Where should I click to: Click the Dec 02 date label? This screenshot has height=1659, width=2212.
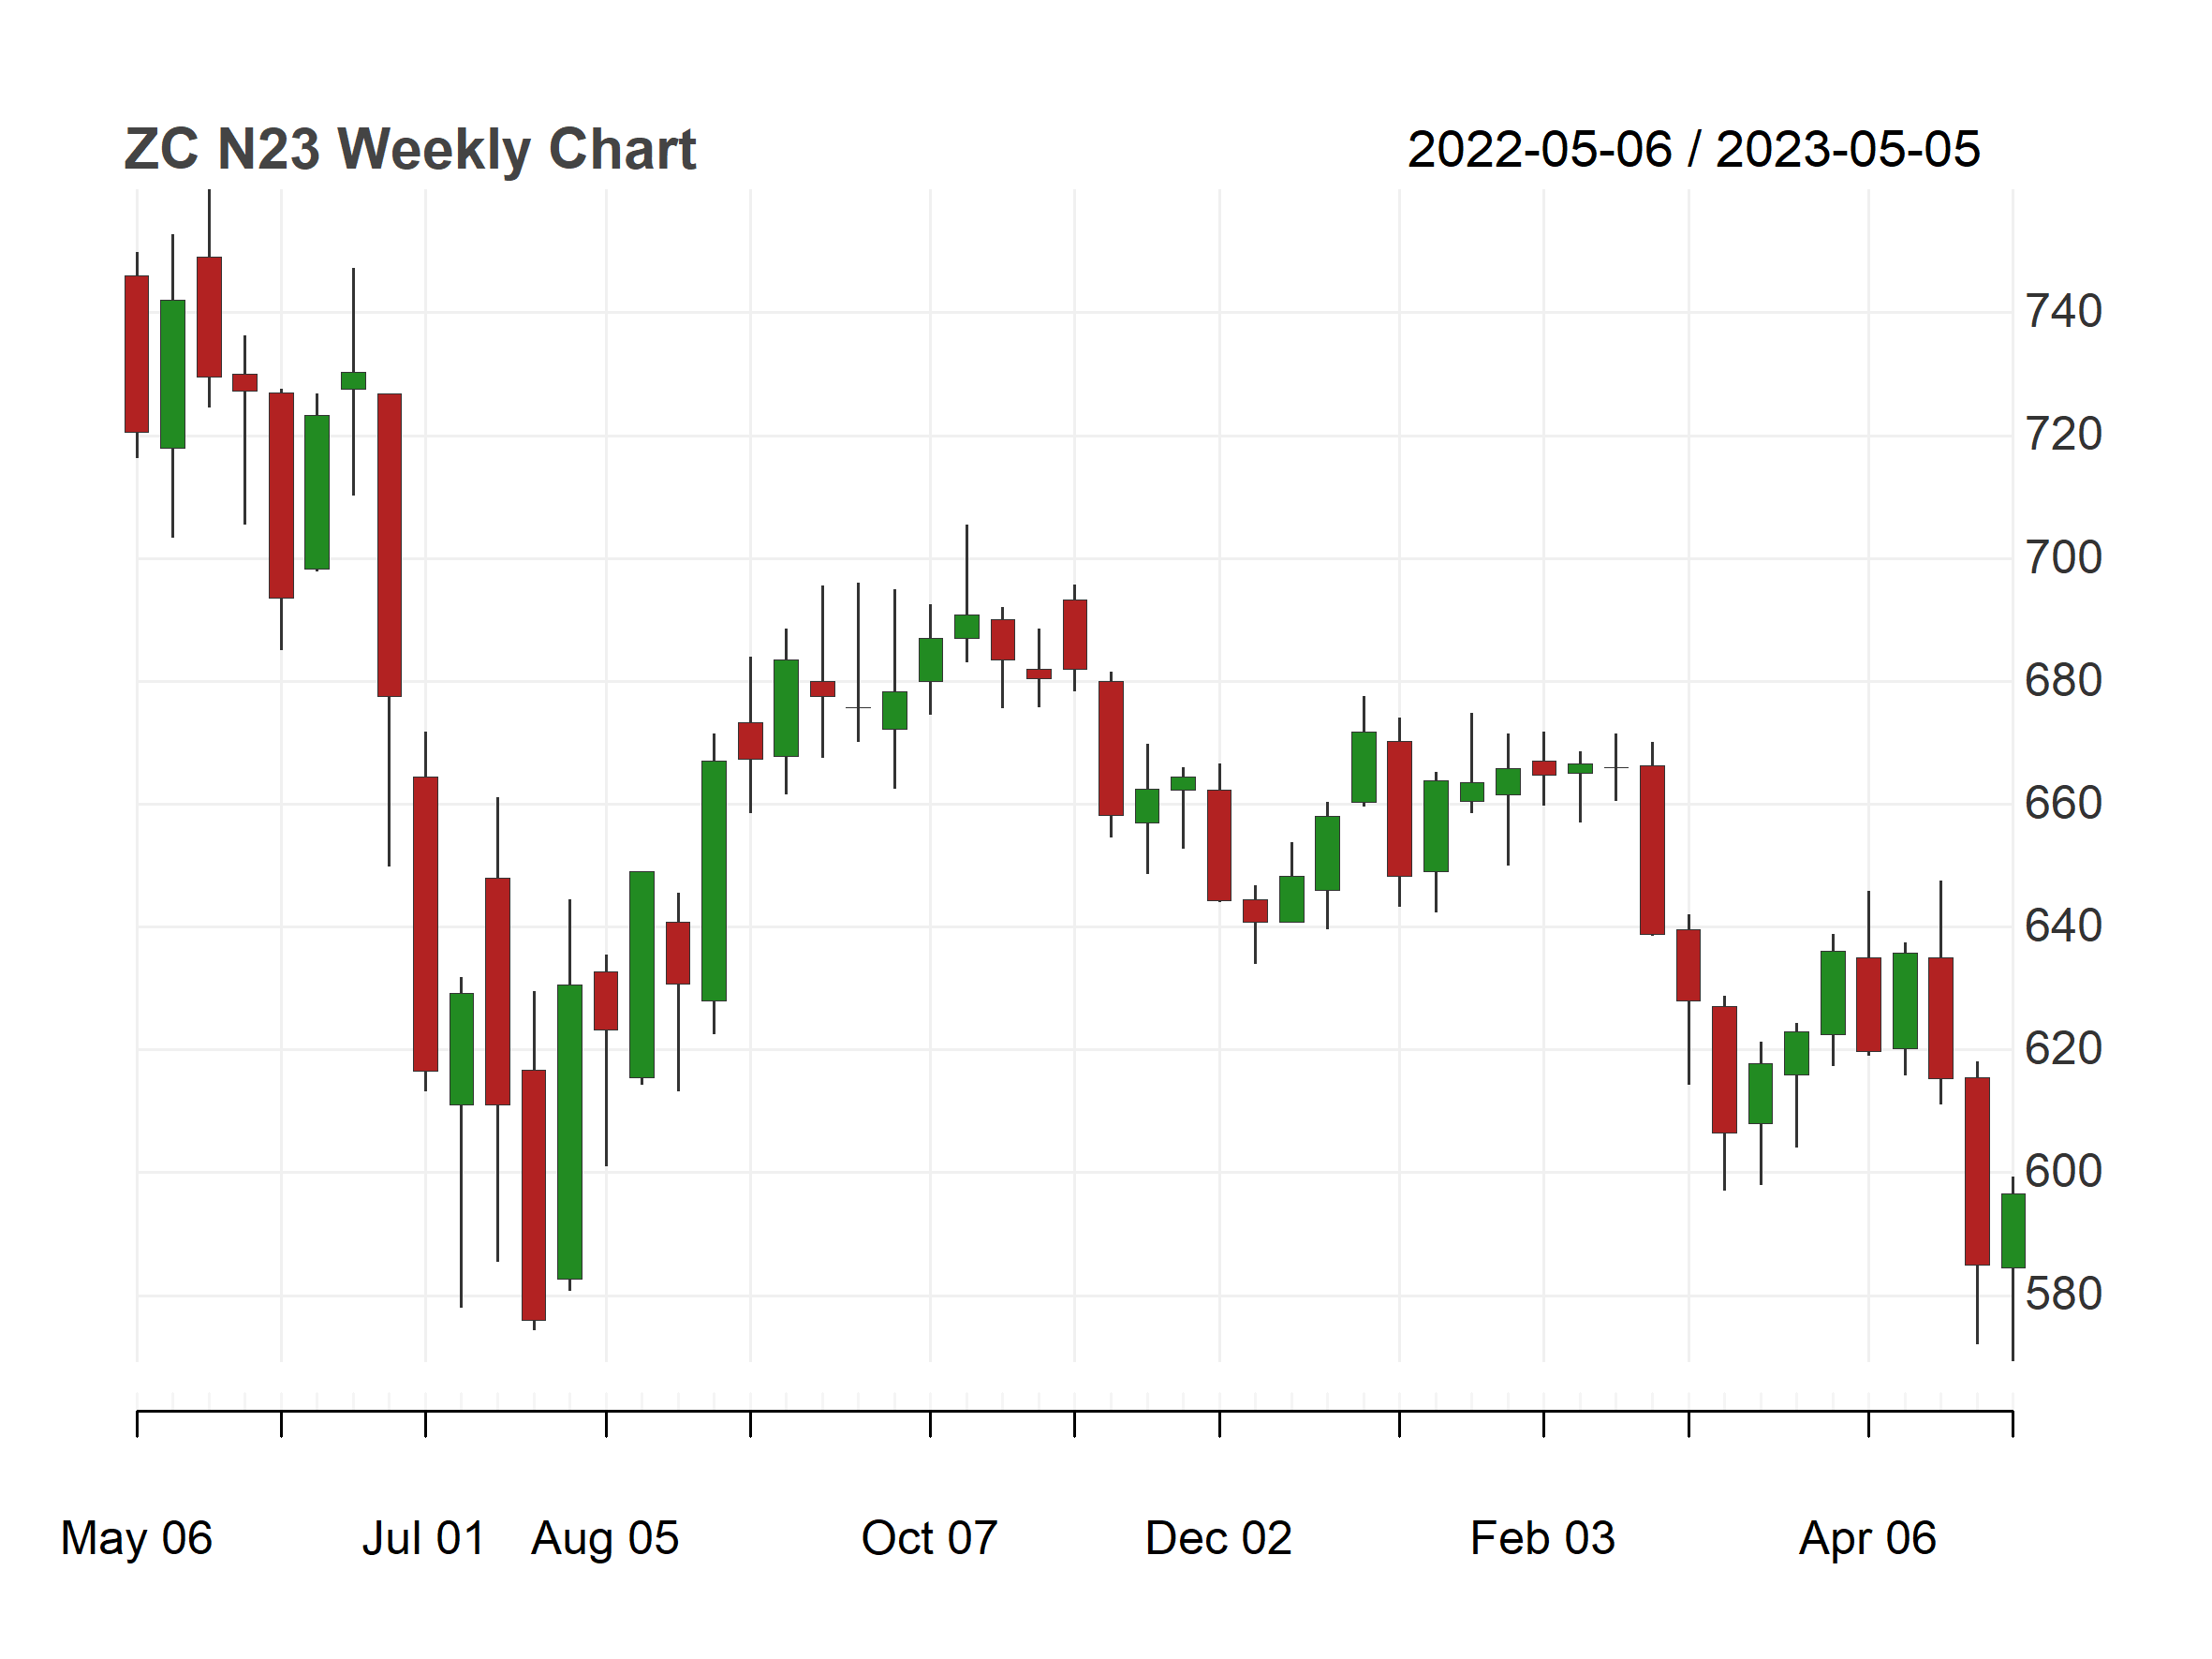point(1219,1538)
